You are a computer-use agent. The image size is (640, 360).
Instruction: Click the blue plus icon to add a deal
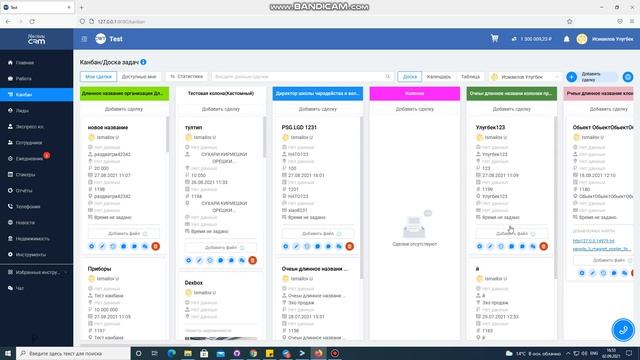click(x=571, y=77)
